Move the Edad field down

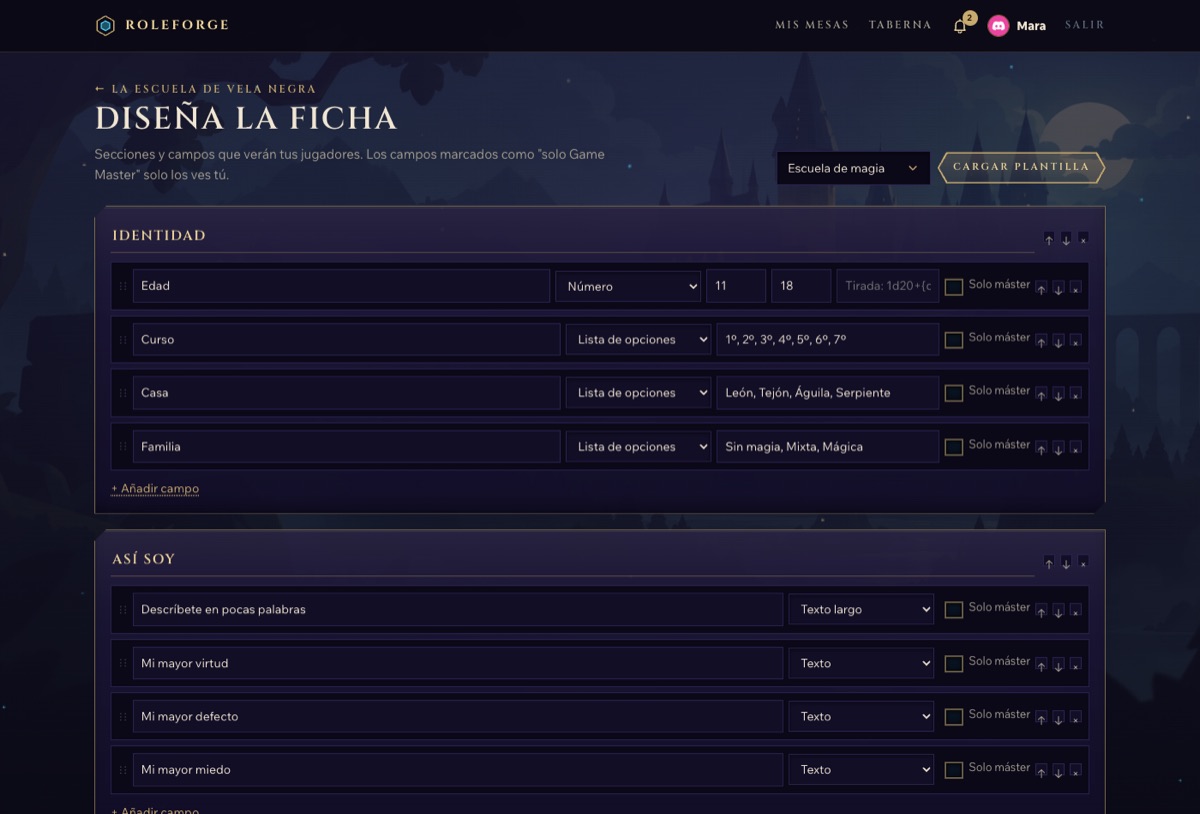click(x=1058, y=287)
